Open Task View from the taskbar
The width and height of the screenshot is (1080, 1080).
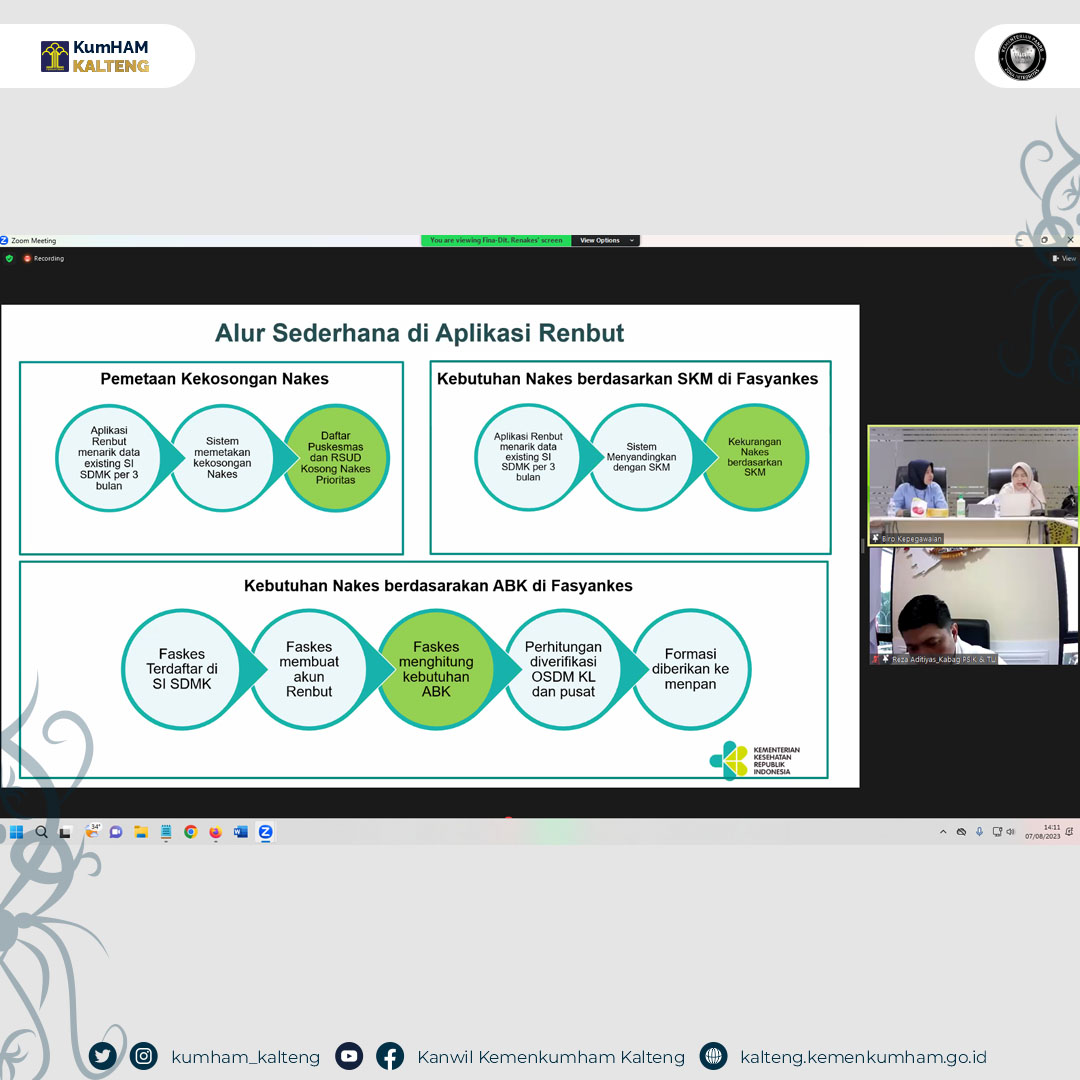point(65,832)
